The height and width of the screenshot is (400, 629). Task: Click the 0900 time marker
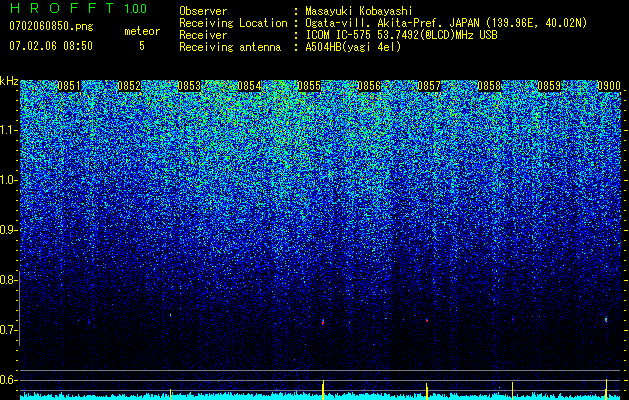pyautogui.click(x=609, y=86)
